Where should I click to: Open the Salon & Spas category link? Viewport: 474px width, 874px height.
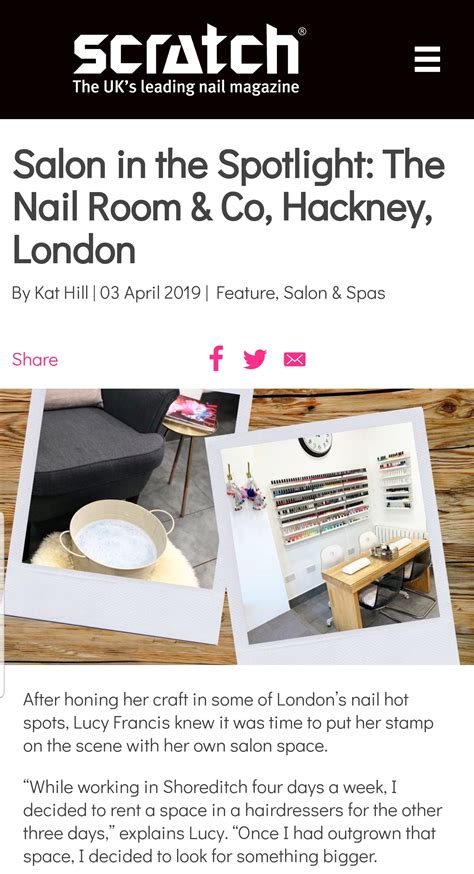coord(334,293)
